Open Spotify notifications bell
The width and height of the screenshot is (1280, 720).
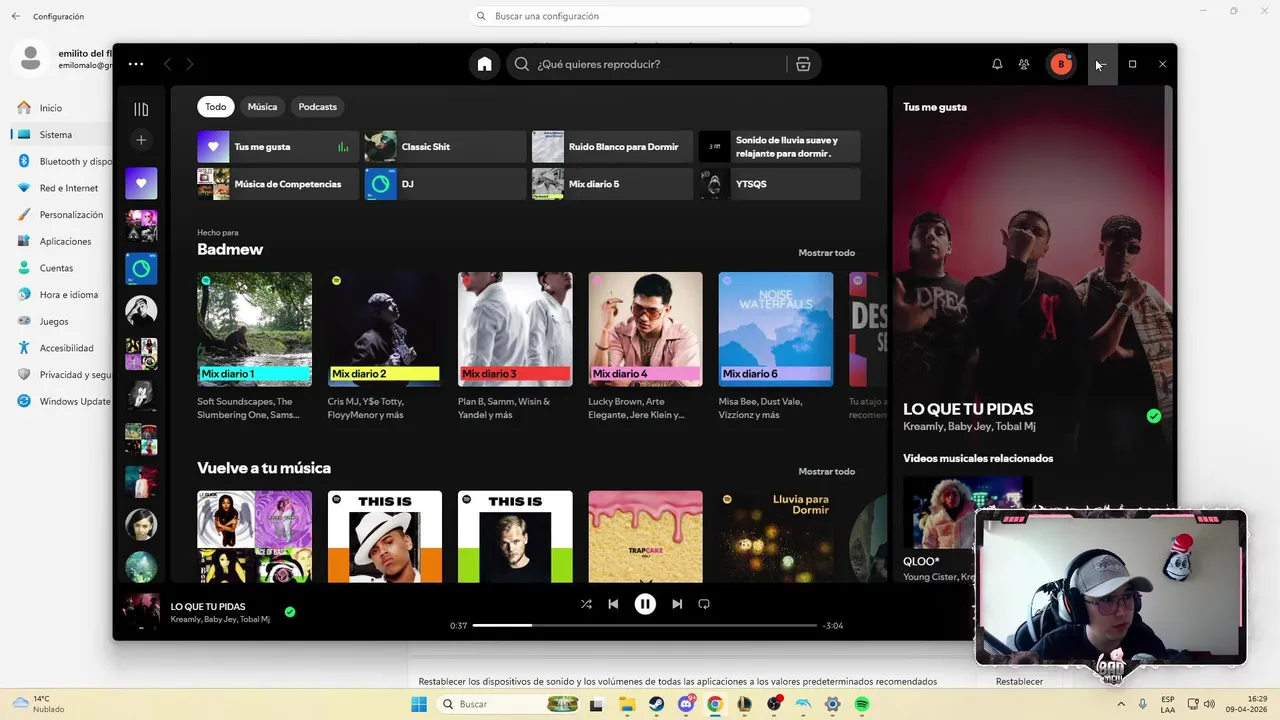click(997, 64)
